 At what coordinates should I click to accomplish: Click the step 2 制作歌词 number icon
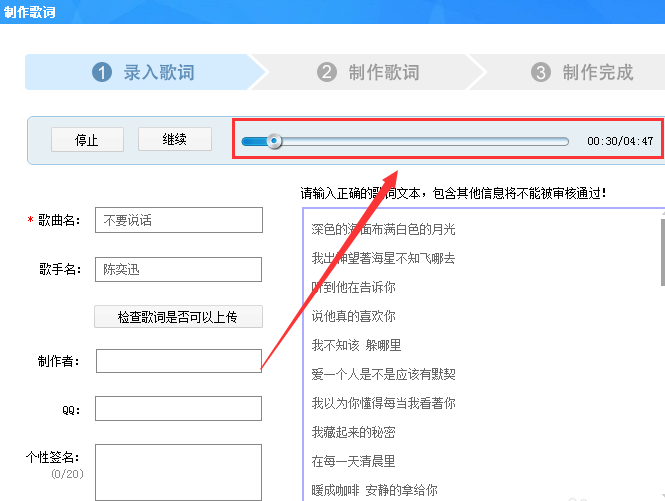(x=327, y=72)
